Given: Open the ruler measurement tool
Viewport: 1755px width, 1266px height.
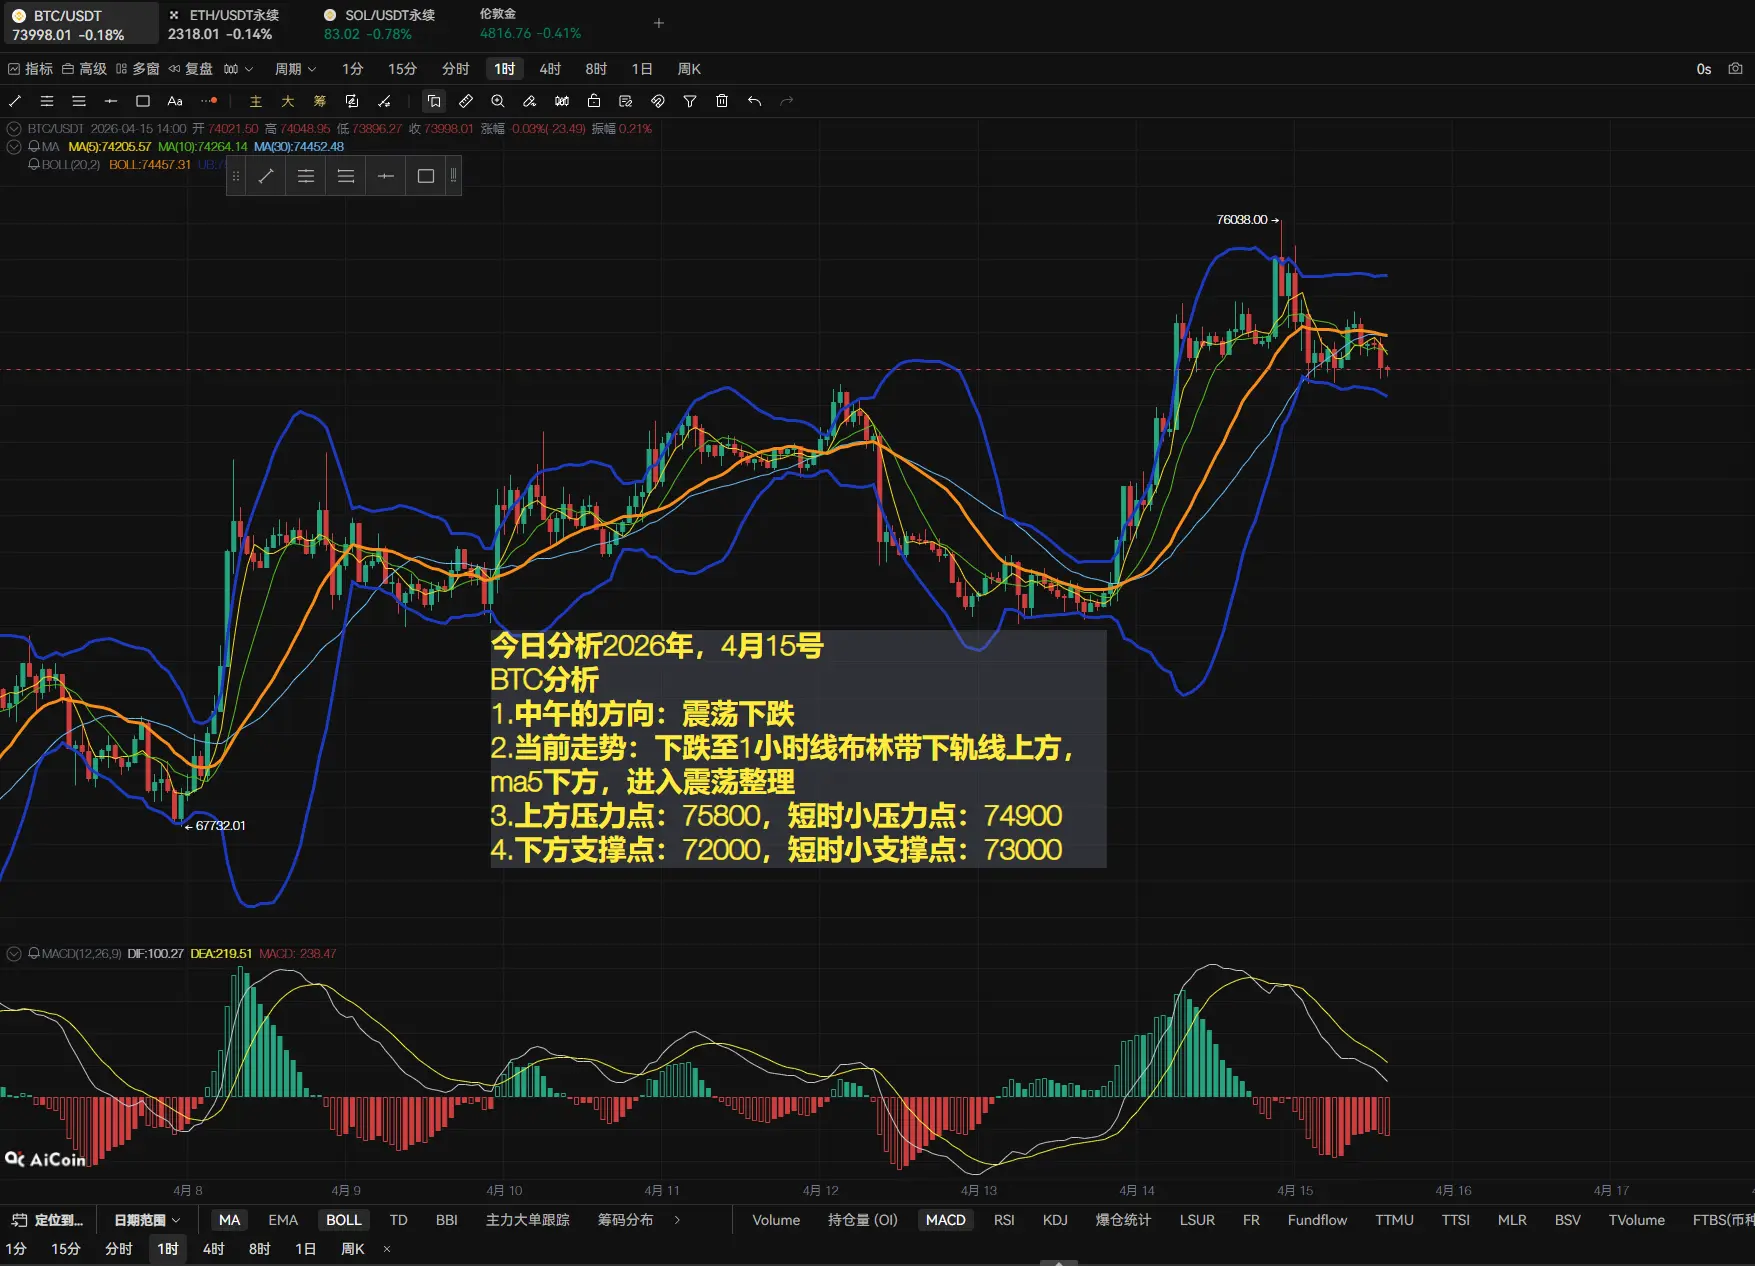Looking at the screenshot, I should click(x=466, y=101).
